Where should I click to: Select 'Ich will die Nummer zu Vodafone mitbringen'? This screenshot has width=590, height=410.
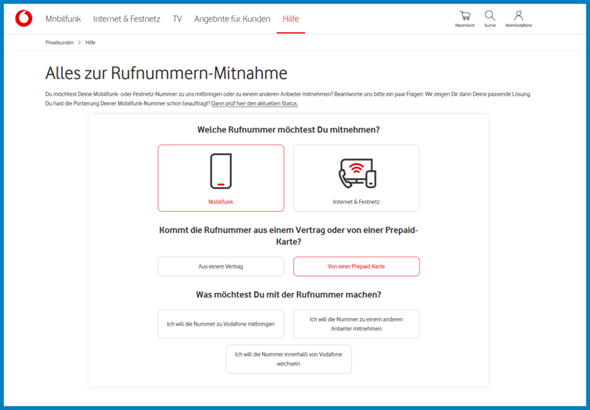221,324
